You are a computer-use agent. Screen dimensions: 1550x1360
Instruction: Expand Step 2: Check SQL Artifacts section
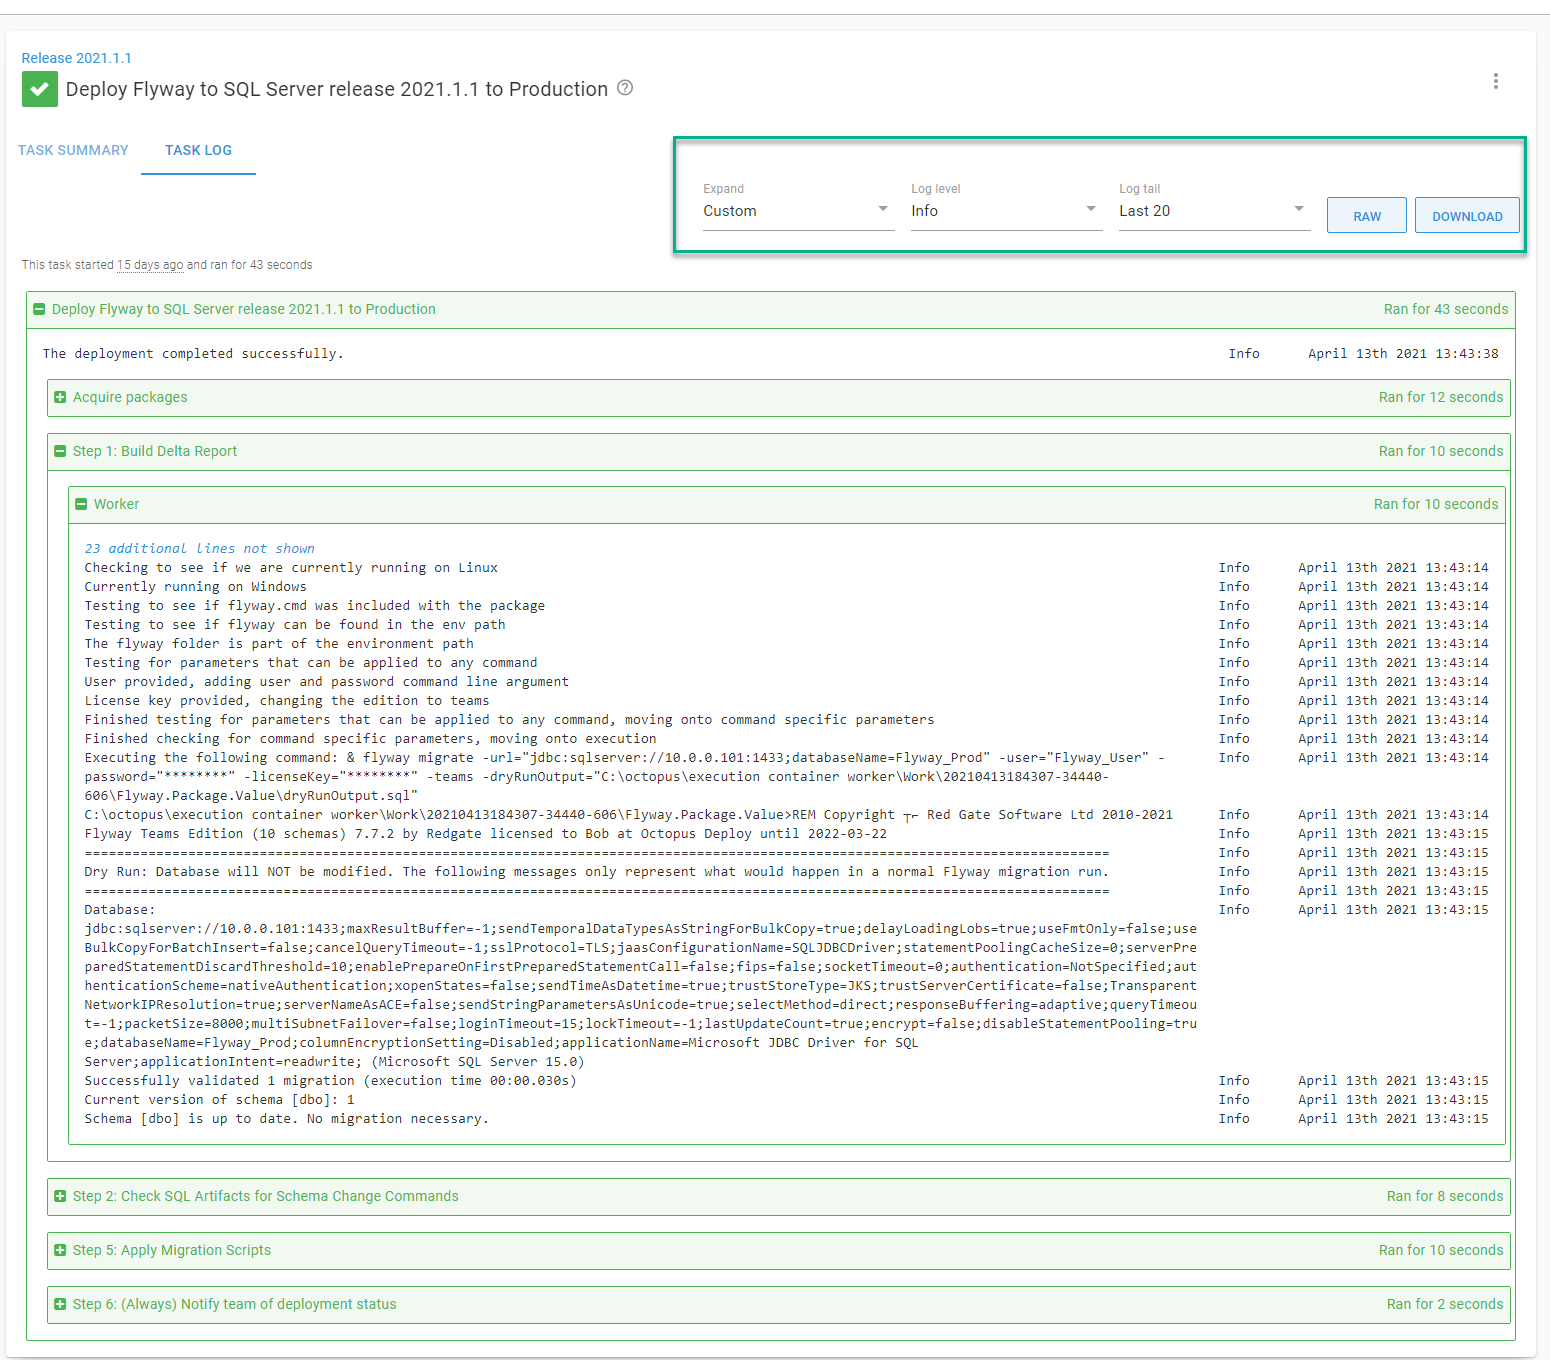coord(60,1196)
